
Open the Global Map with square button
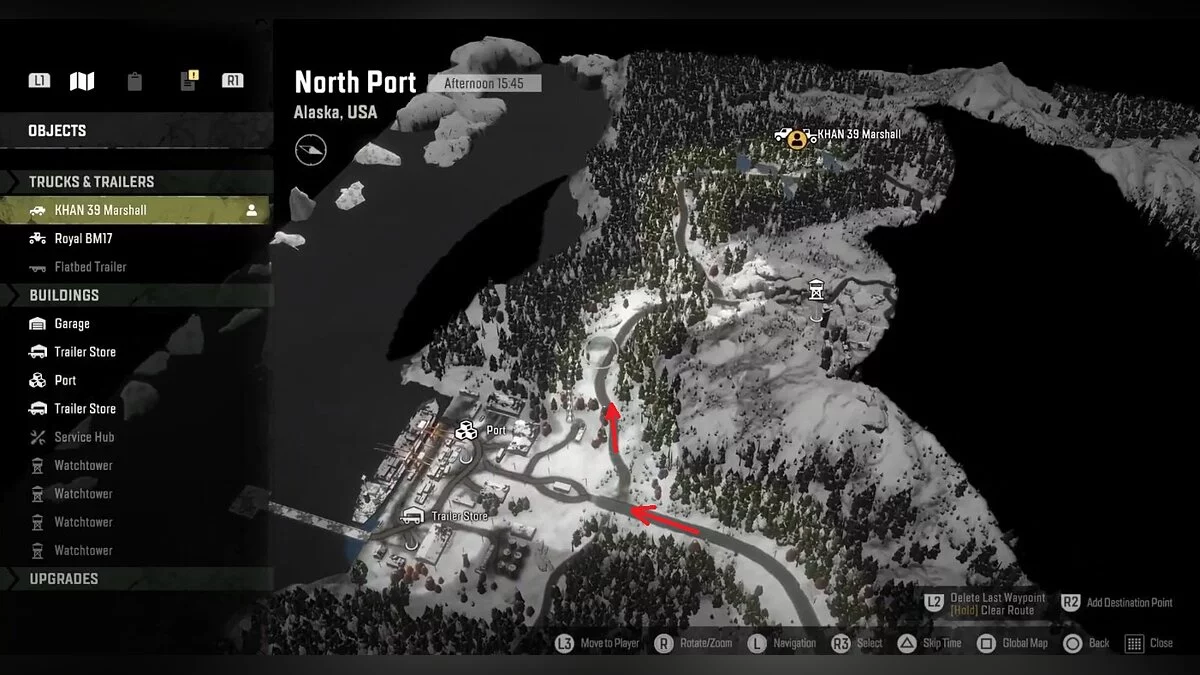(x=1012, y=643)
